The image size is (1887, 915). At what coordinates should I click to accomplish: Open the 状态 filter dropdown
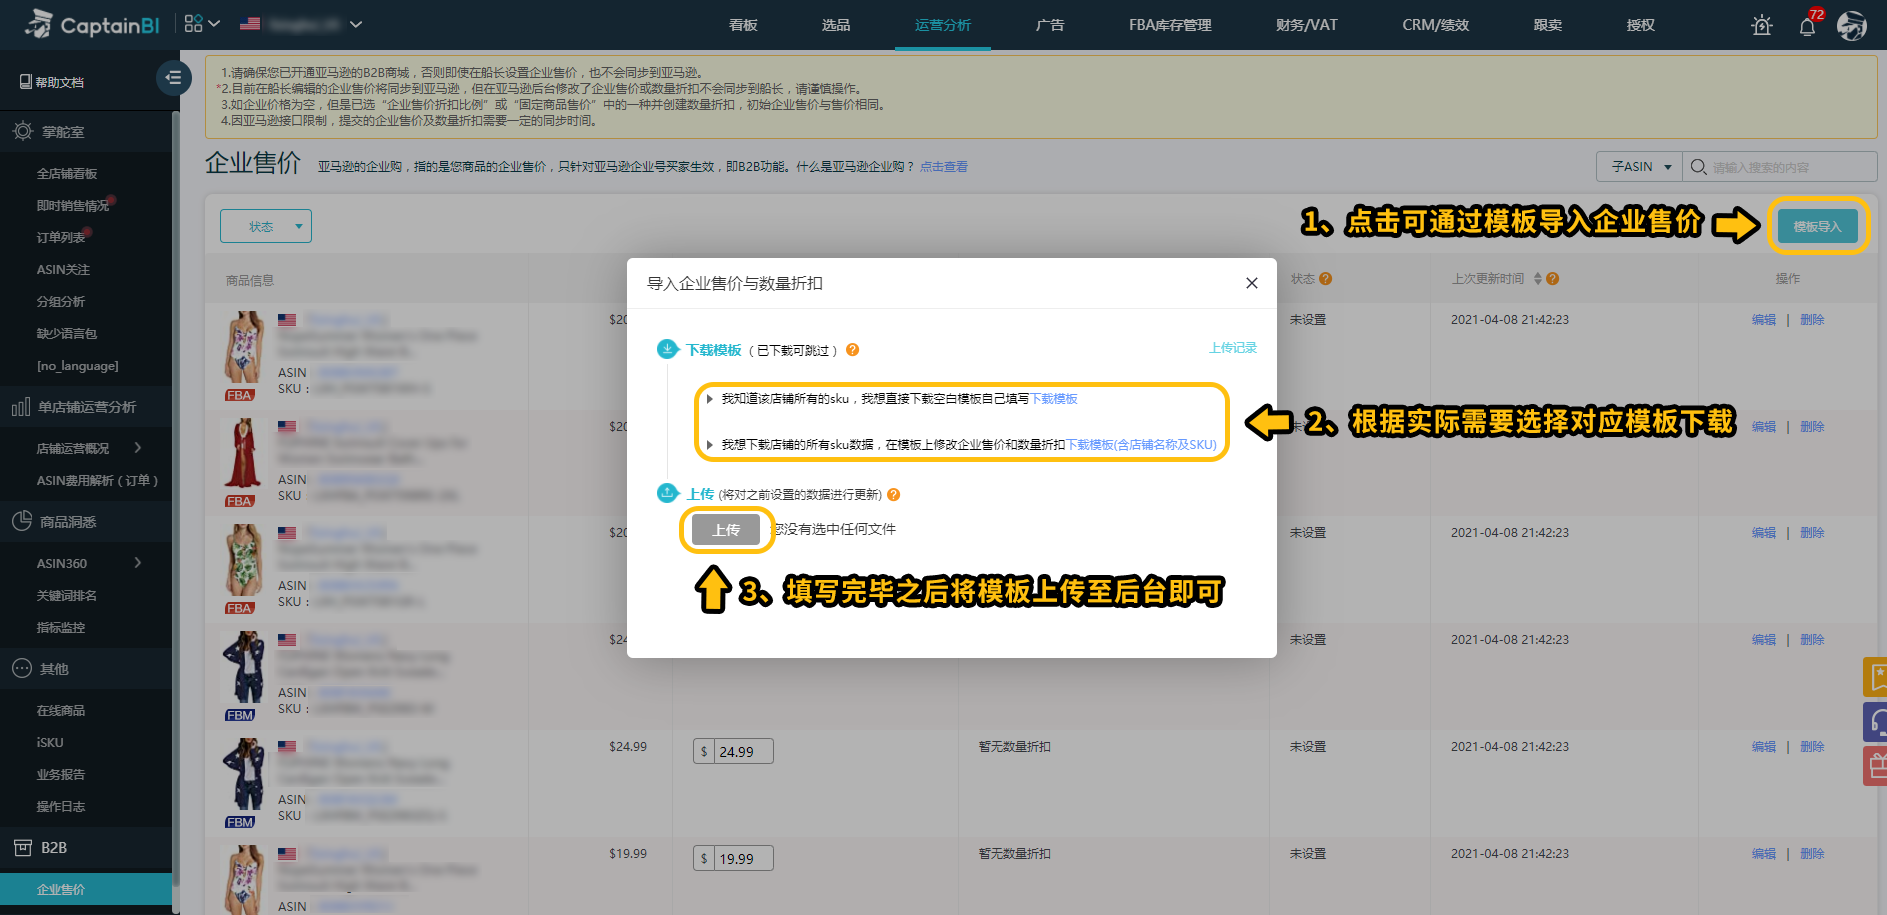266,226
